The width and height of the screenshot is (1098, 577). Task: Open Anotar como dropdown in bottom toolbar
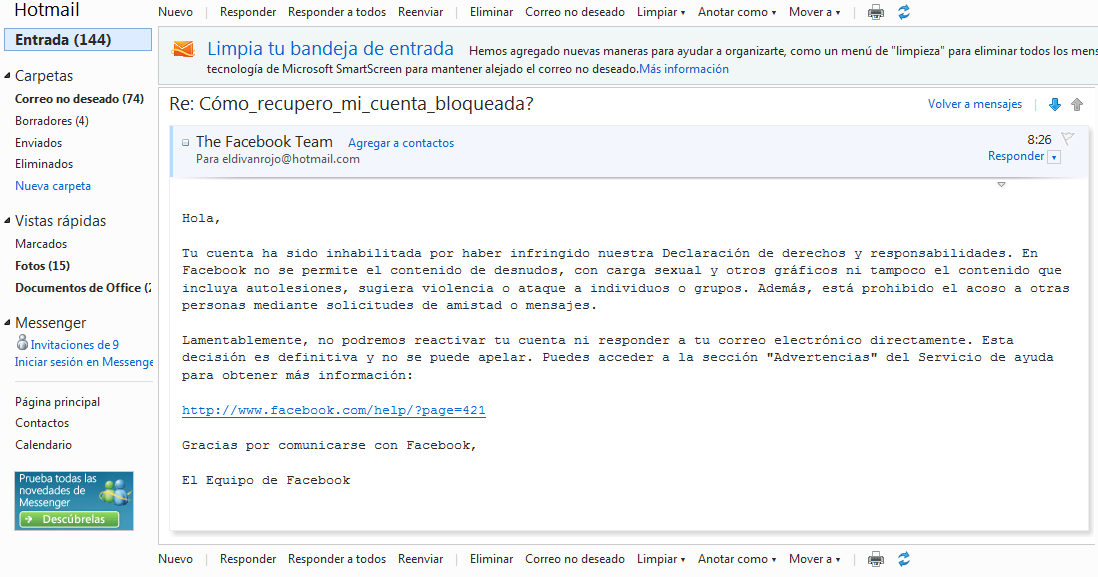(x=737, y=559)
